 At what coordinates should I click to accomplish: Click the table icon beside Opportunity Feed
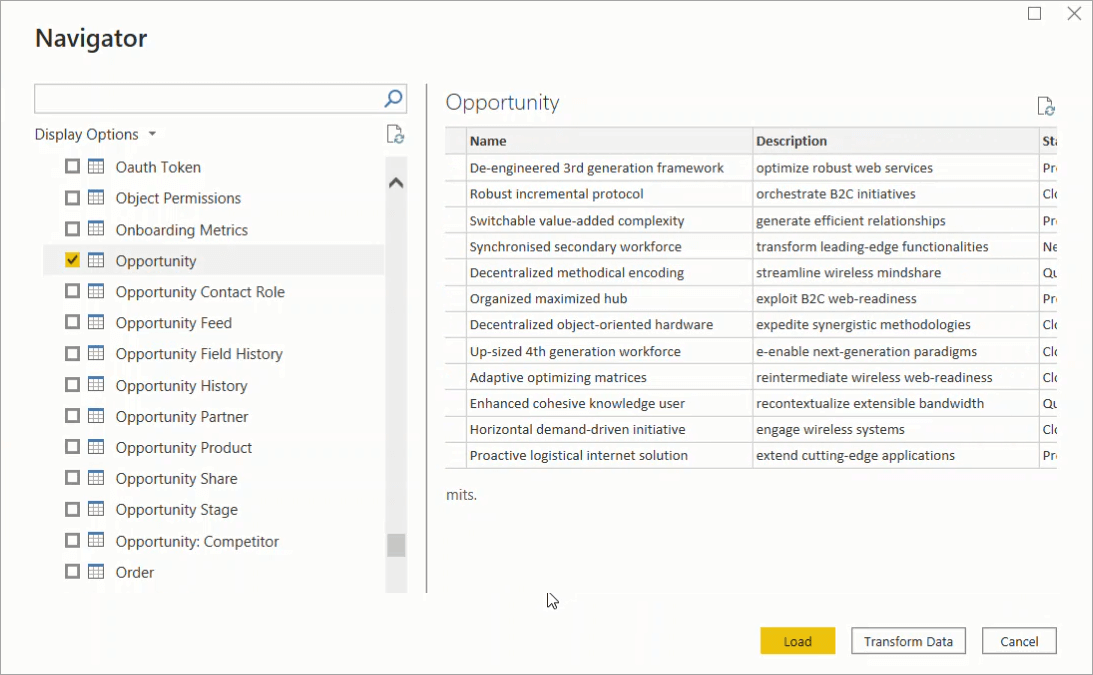(95, 323)
